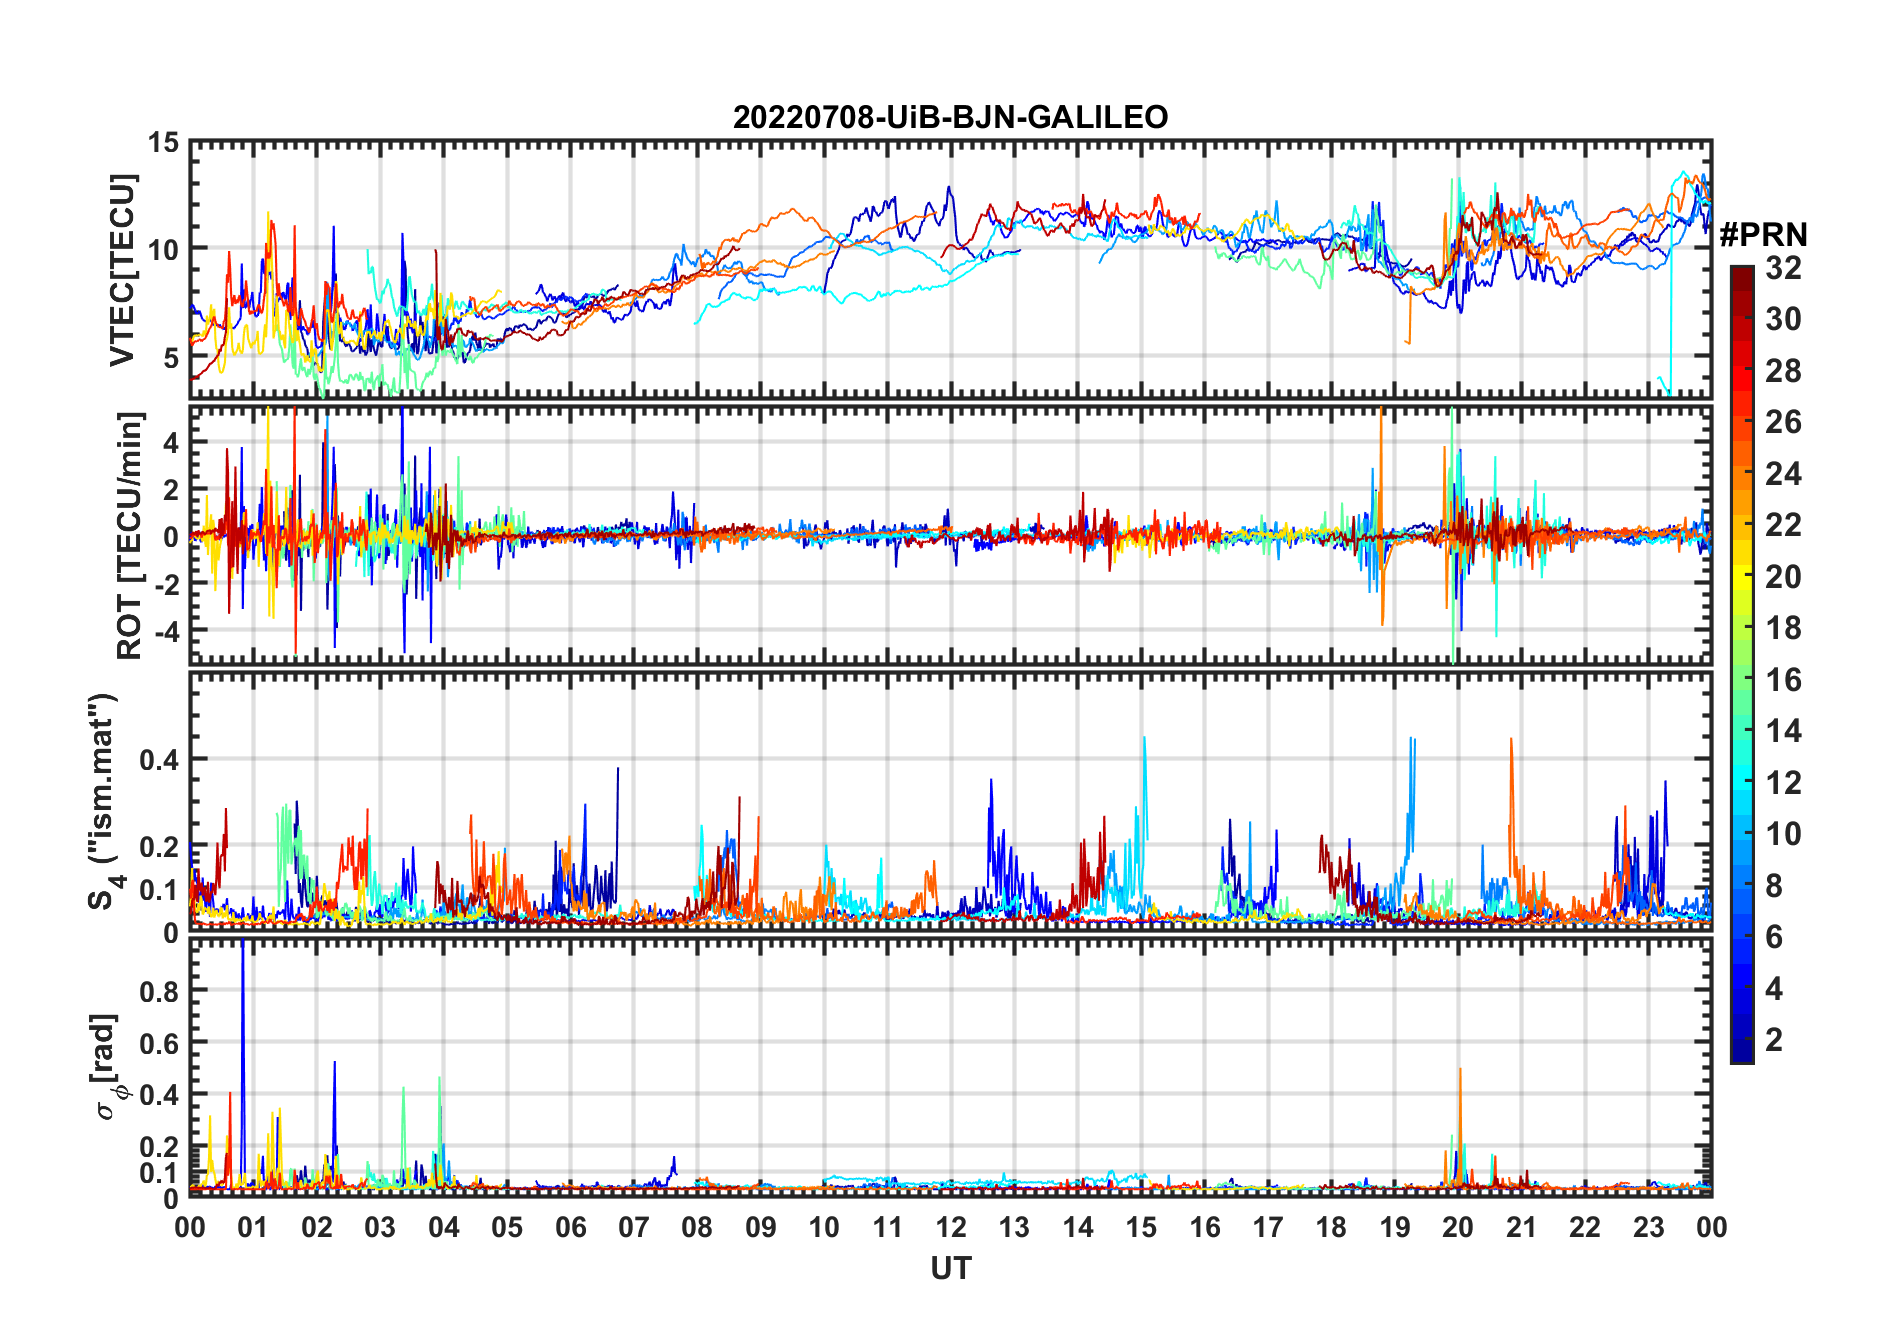The height and width of the screenshot is (1330, 1902).
Task: Click colorbar tick label 14
Action: point(1783,731)
